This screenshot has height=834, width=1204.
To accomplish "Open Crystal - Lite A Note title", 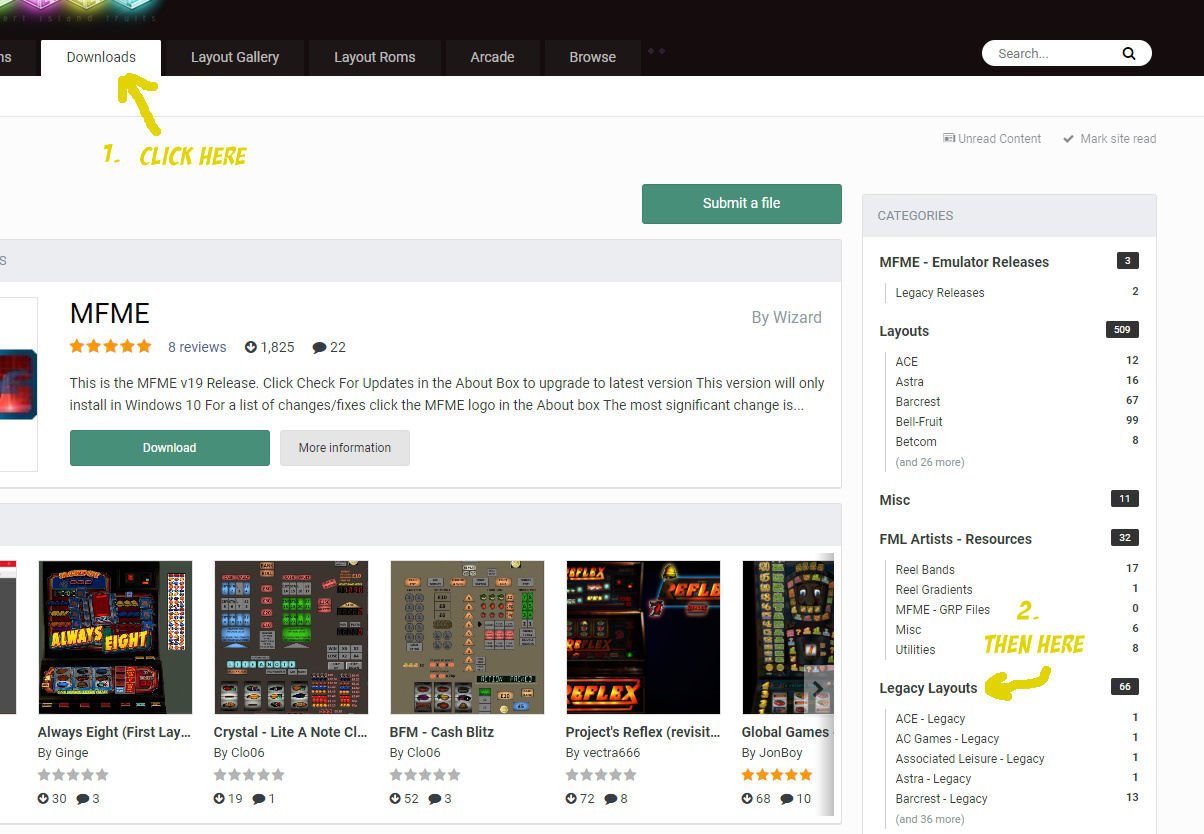I will tap(290, 732).
